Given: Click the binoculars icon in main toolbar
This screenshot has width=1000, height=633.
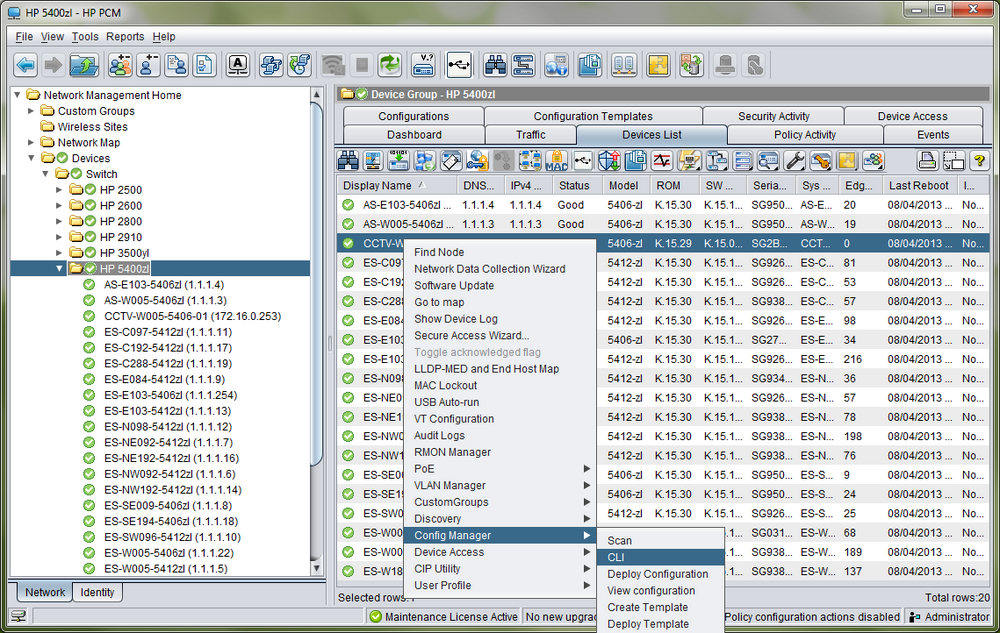Looking at the screenshot, I should pyautogui.click(x=495, y=65).
